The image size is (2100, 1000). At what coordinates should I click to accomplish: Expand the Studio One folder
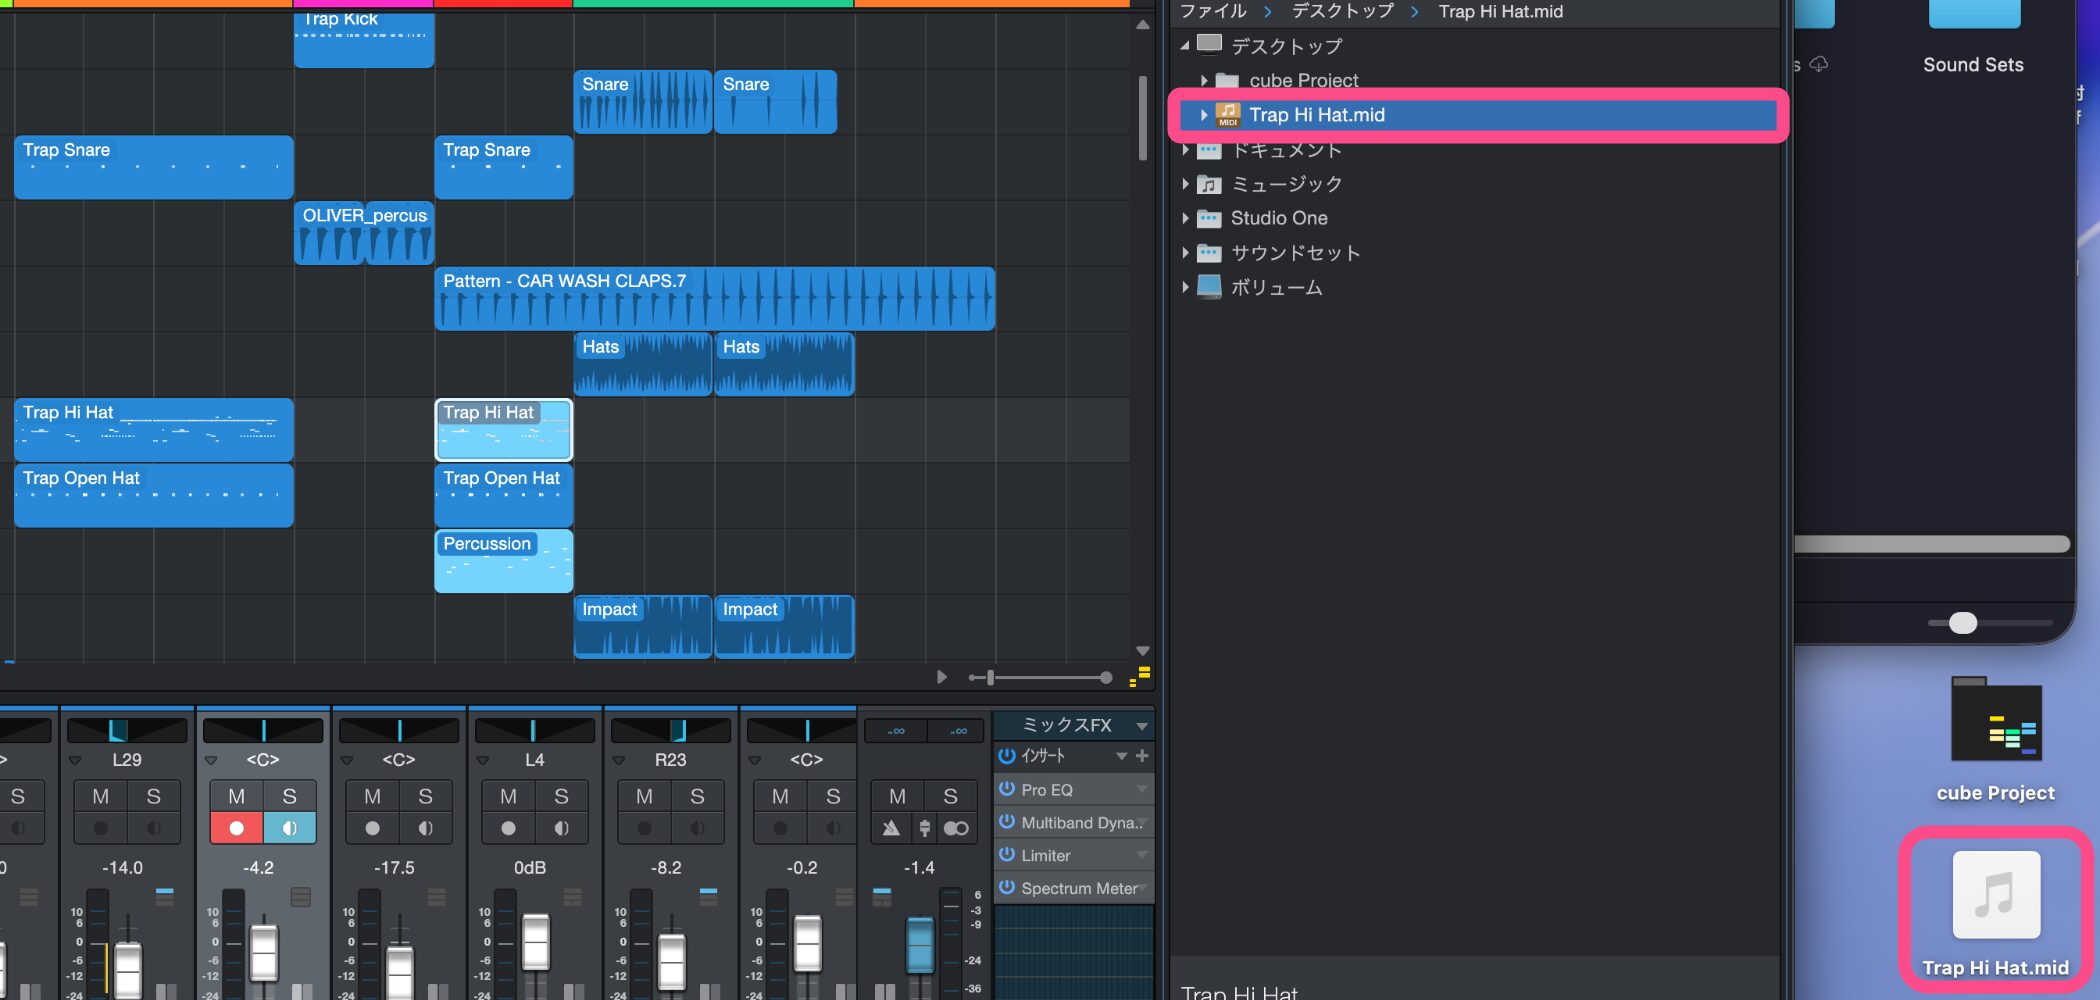[x=1186, y=218]
